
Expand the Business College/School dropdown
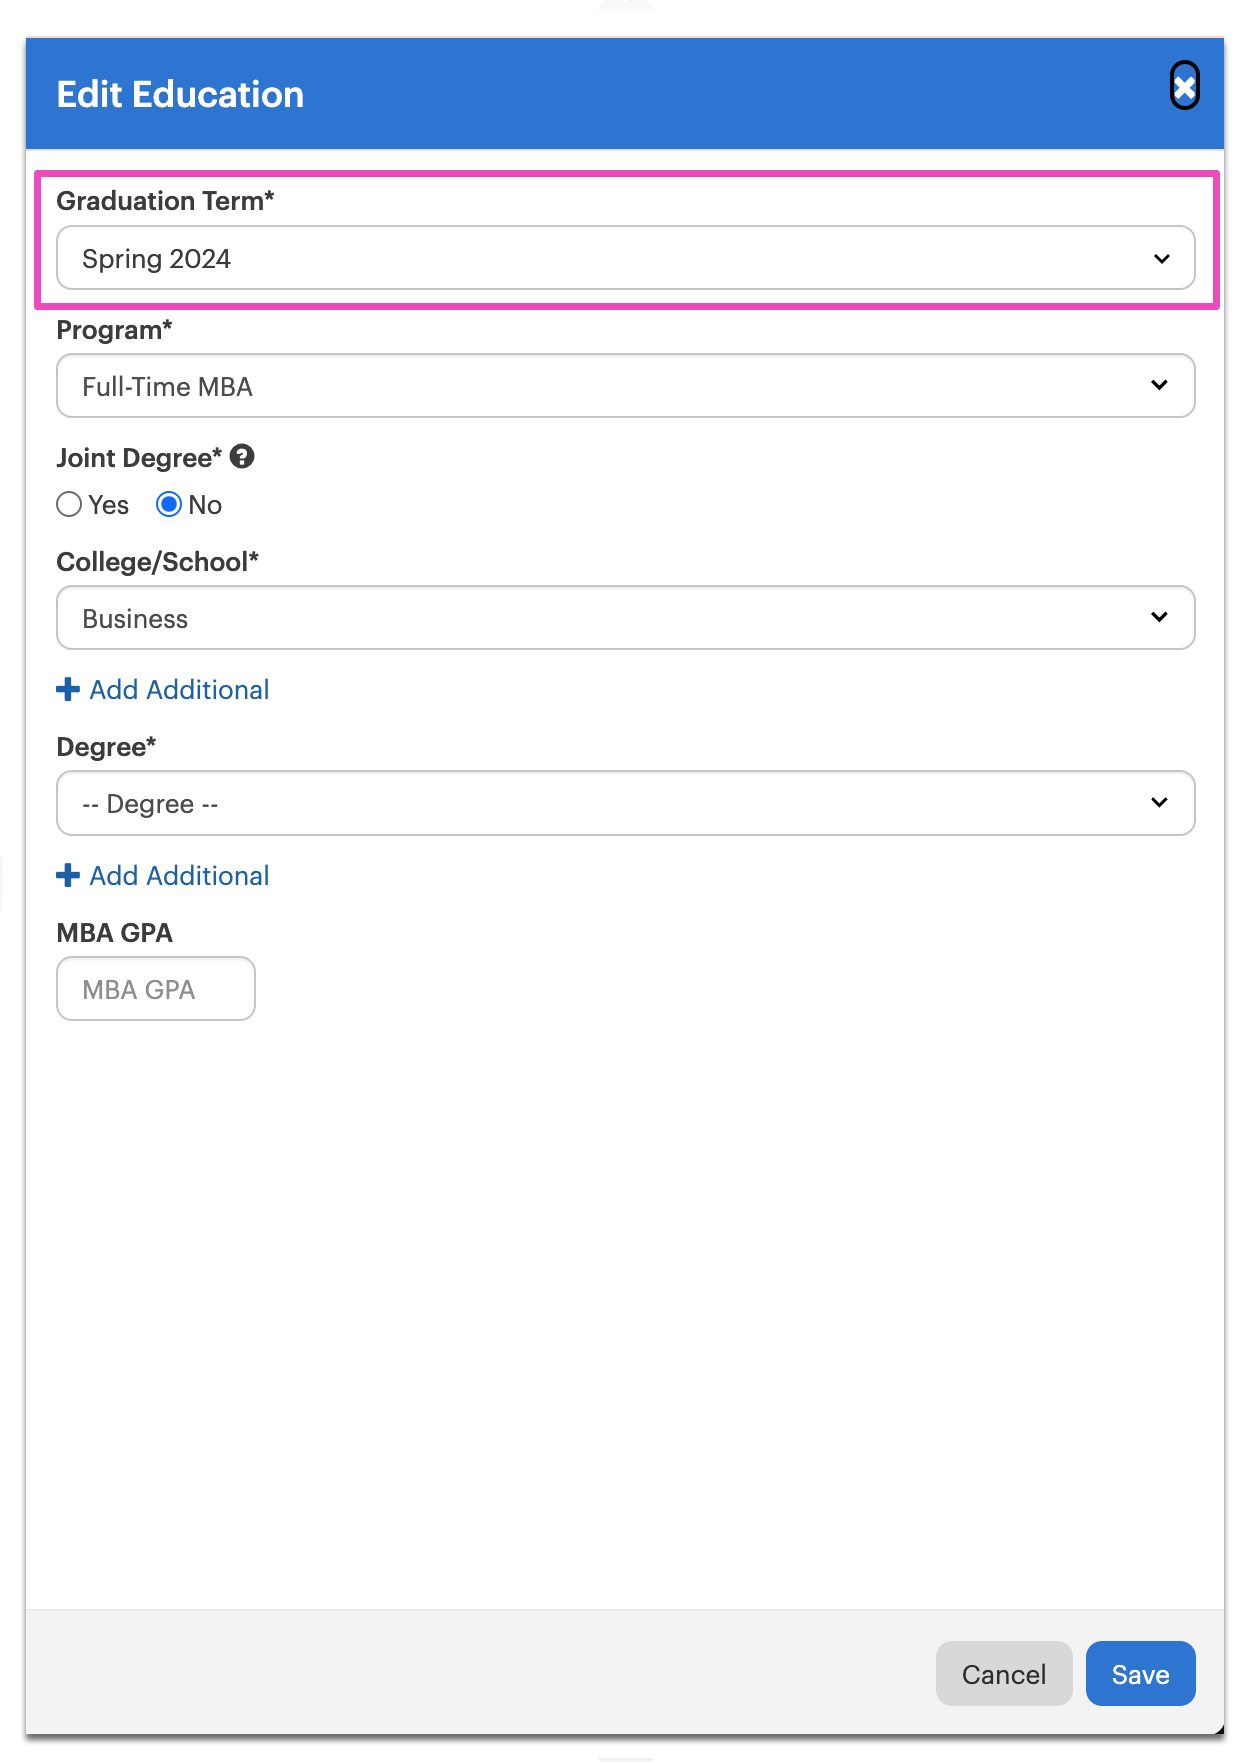coord(626,617)
